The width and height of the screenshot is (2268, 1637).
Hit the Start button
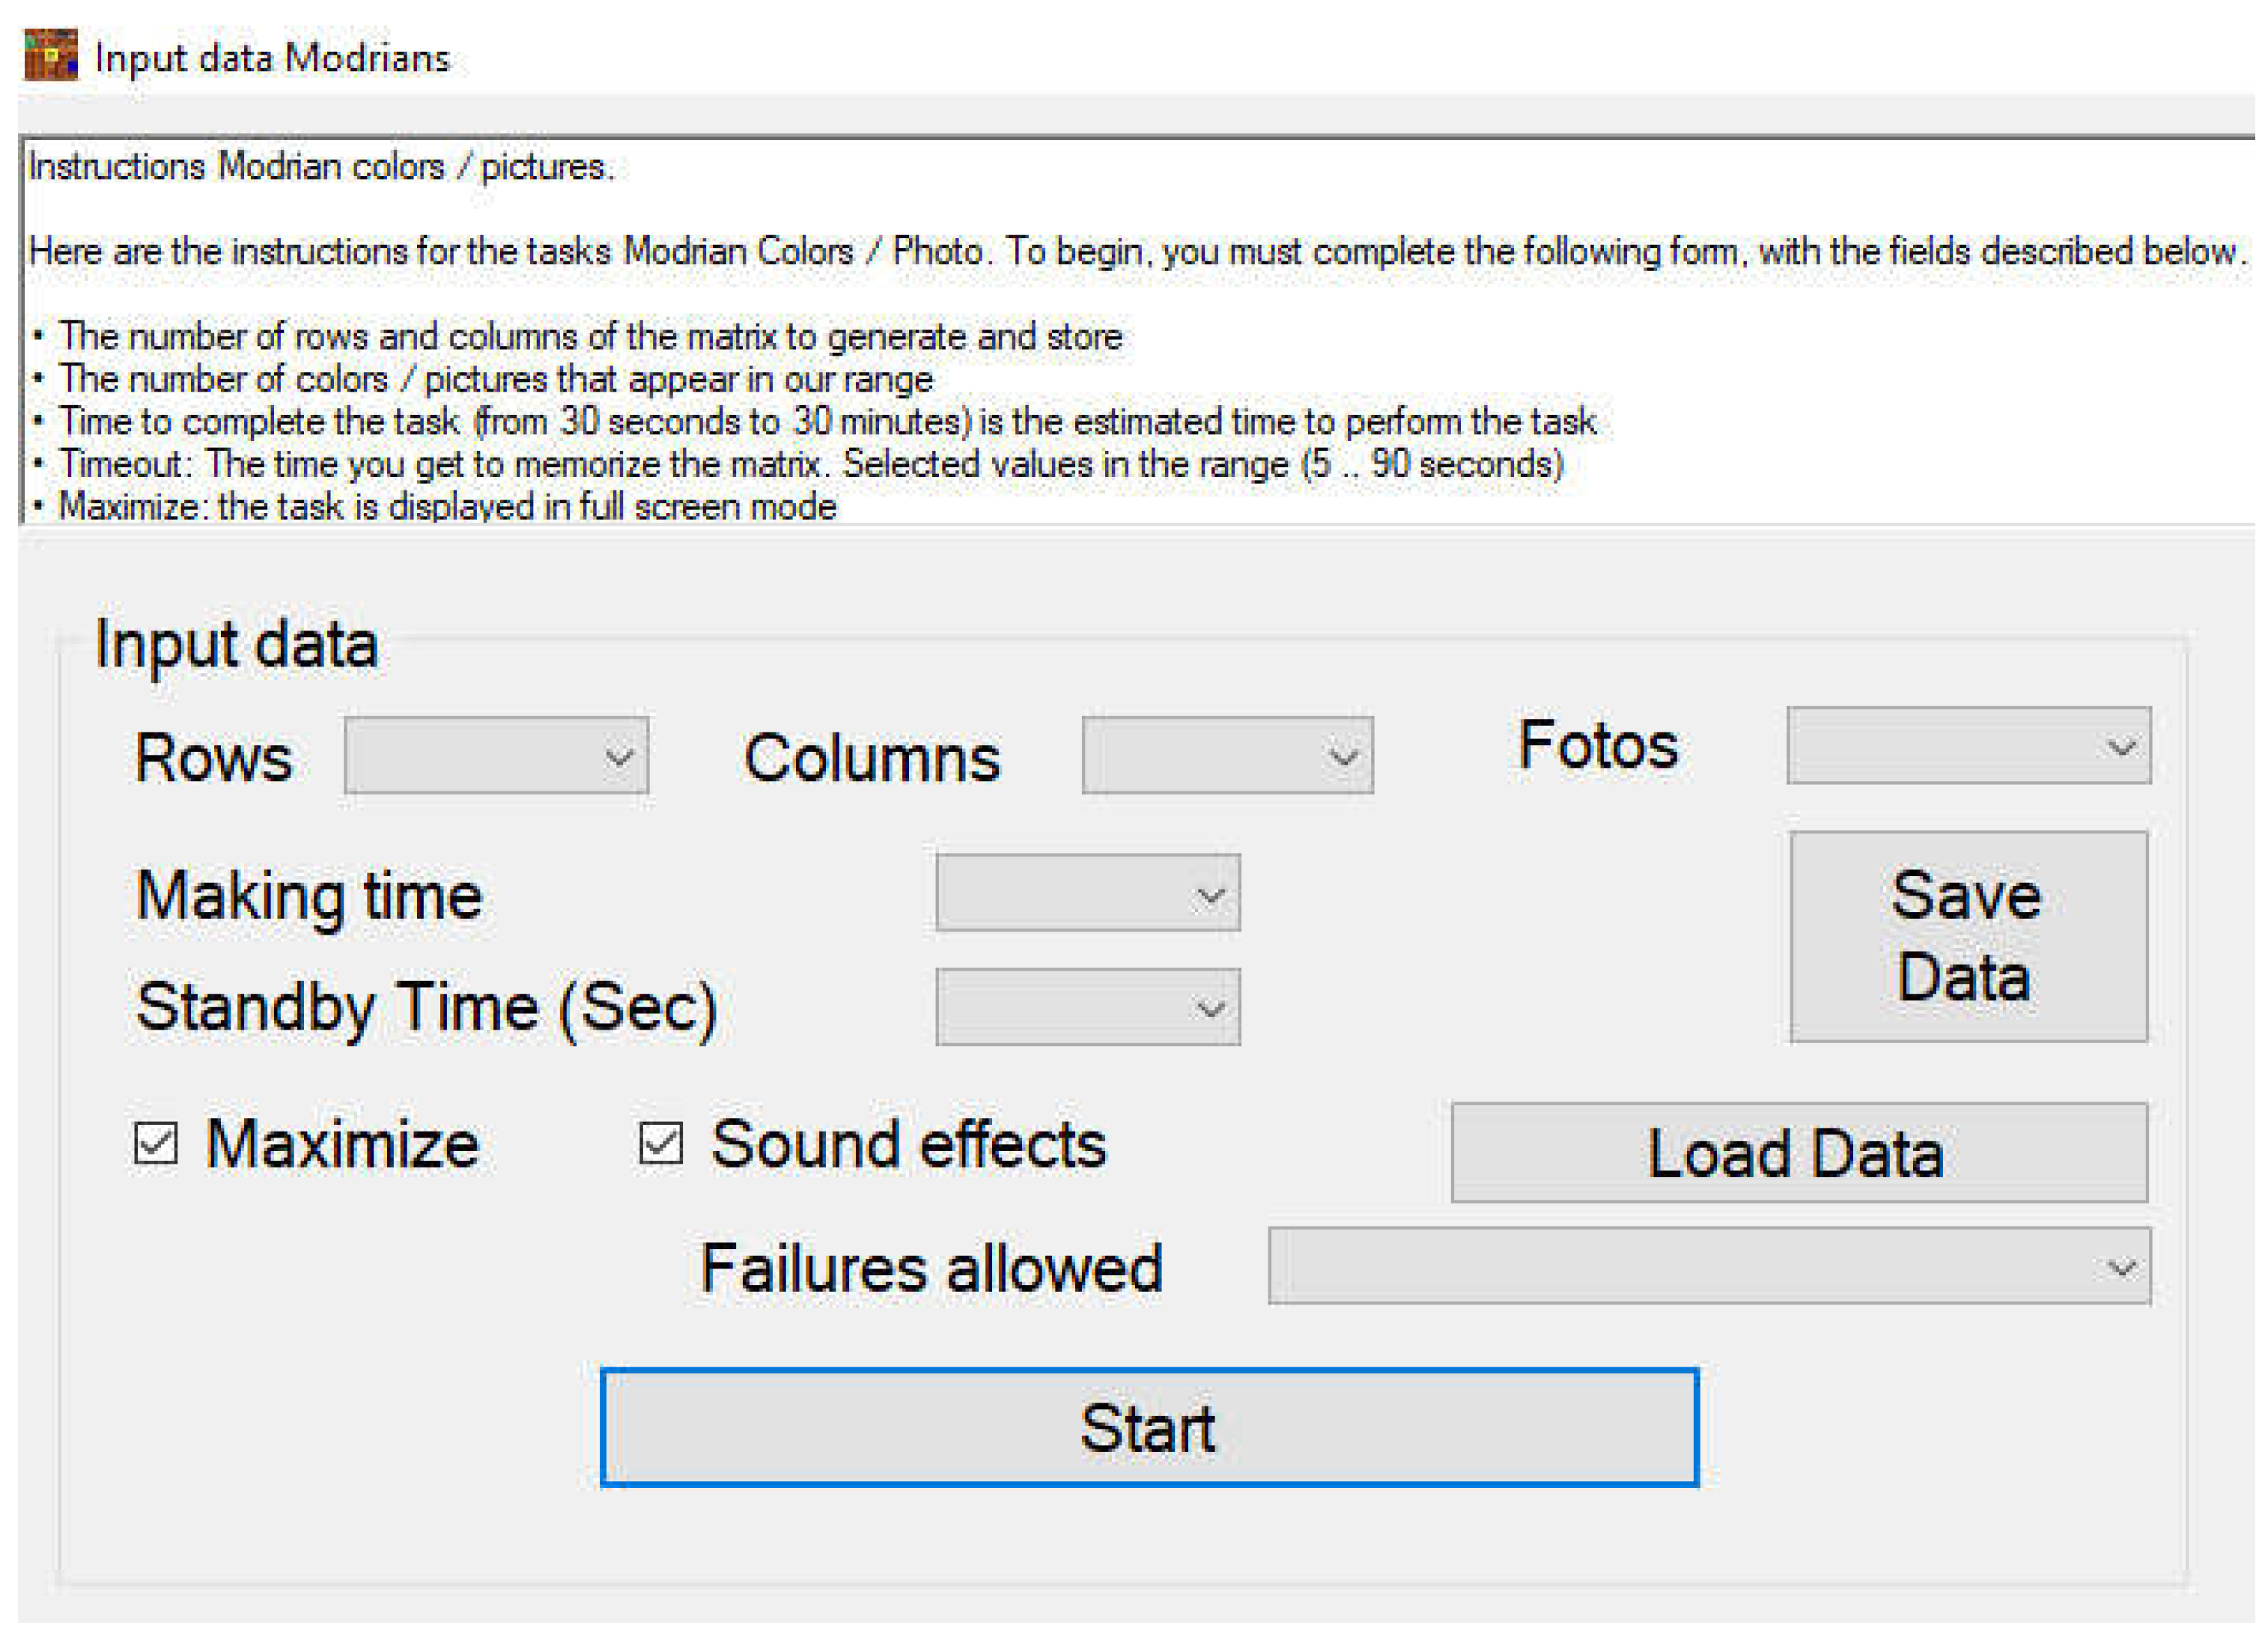pyautogui.click(x=1149, y=1427)
